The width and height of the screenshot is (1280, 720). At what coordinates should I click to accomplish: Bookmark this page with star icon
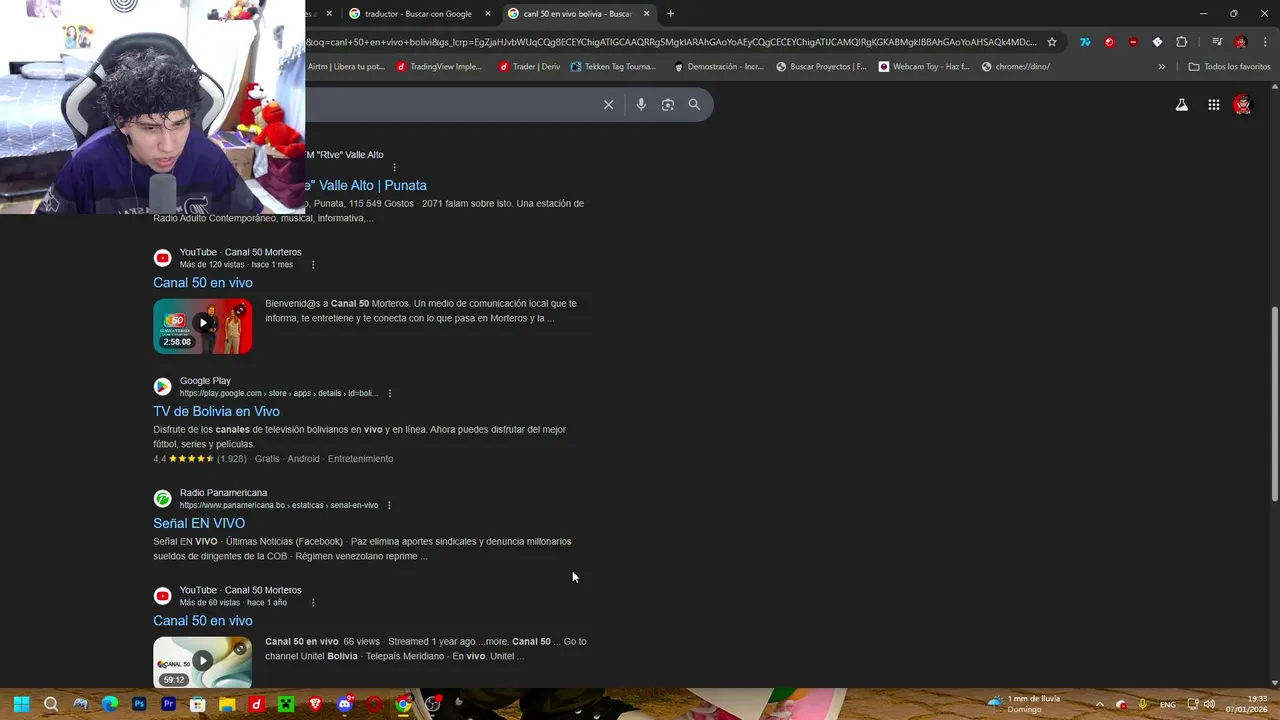tap(1052, 42)
